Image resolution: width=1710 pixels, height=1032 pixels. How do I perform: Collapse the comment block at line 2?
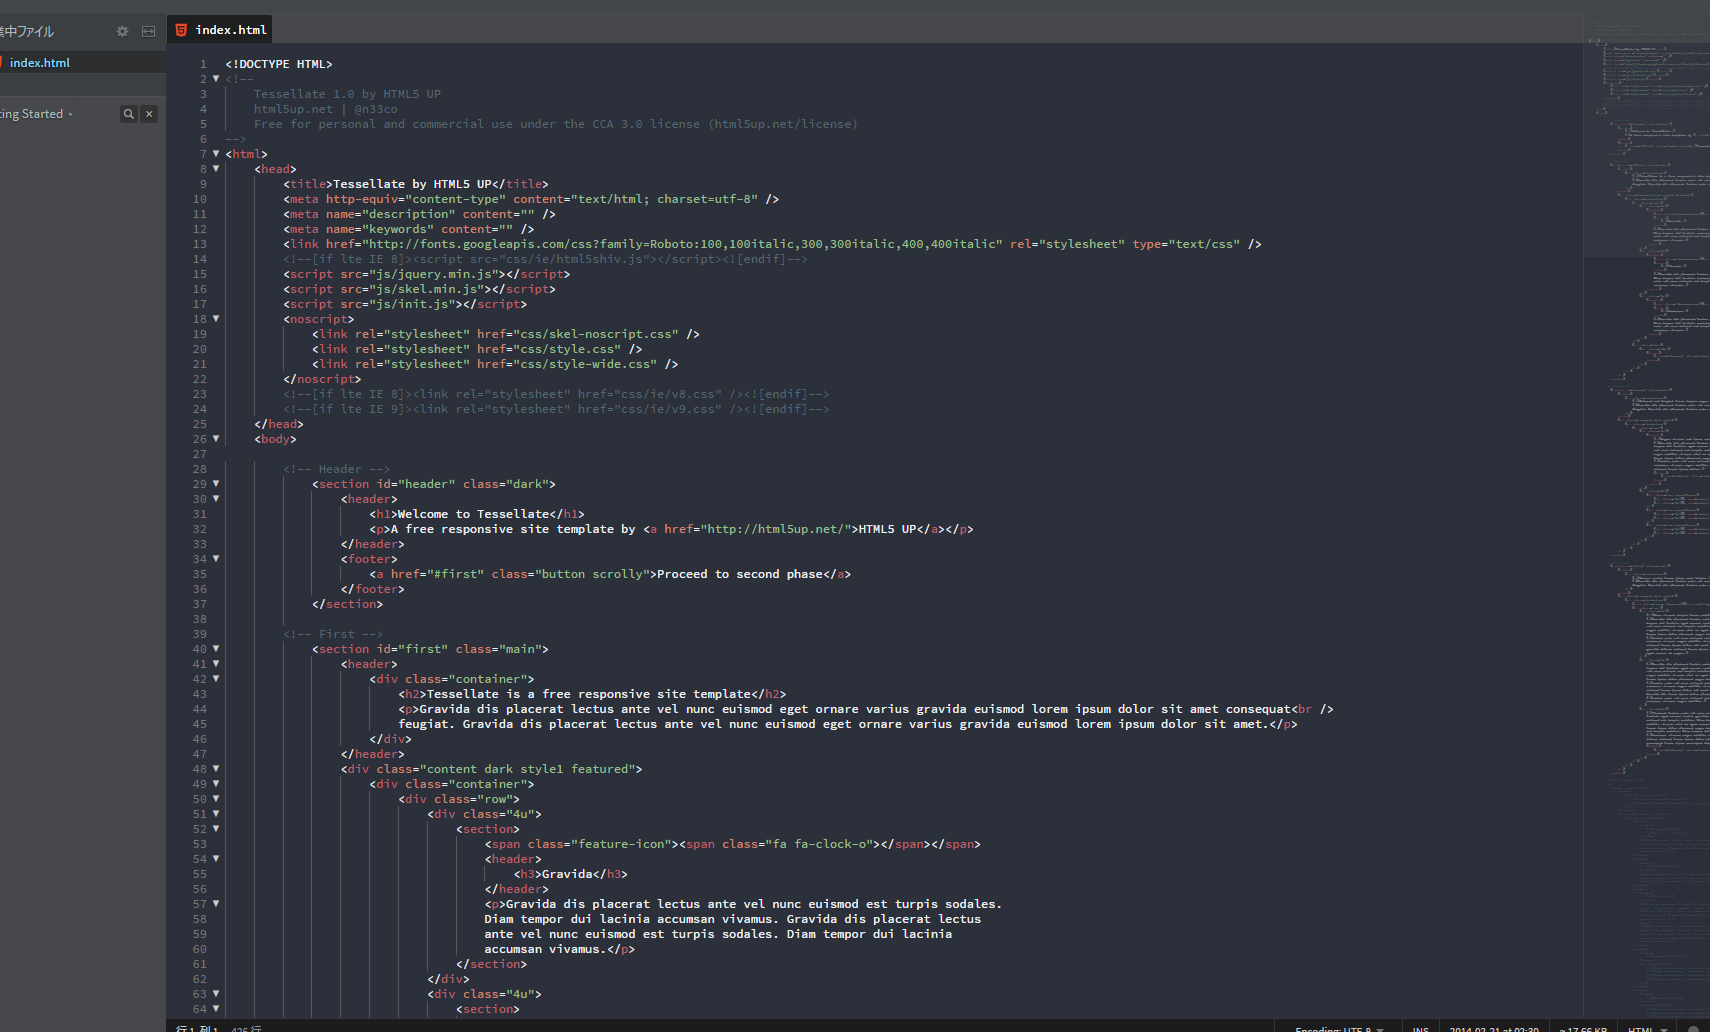(216, 79)
